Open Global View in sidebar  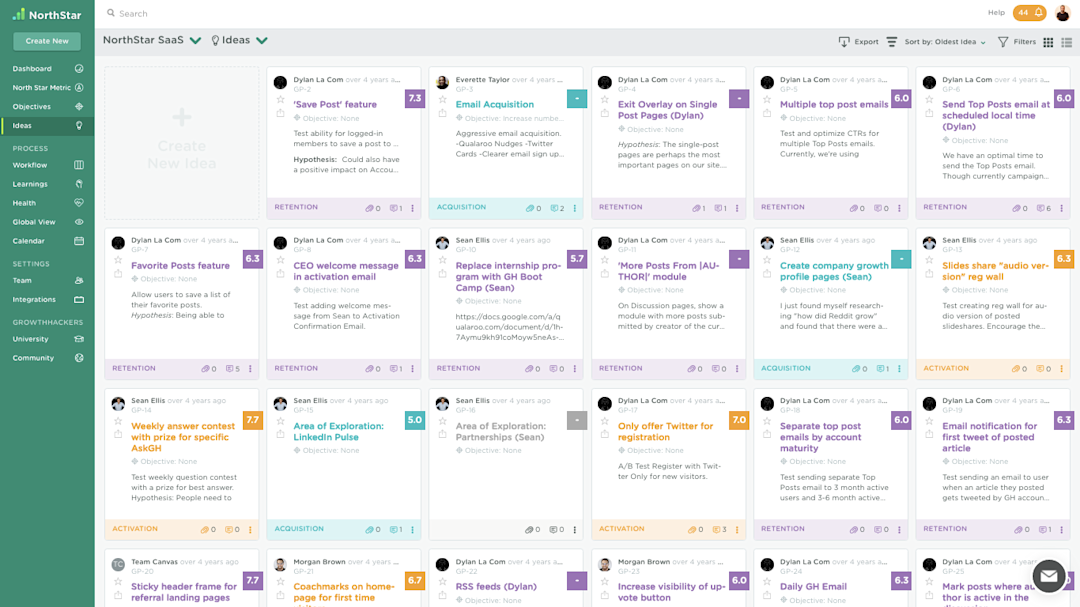pos(47,222)
